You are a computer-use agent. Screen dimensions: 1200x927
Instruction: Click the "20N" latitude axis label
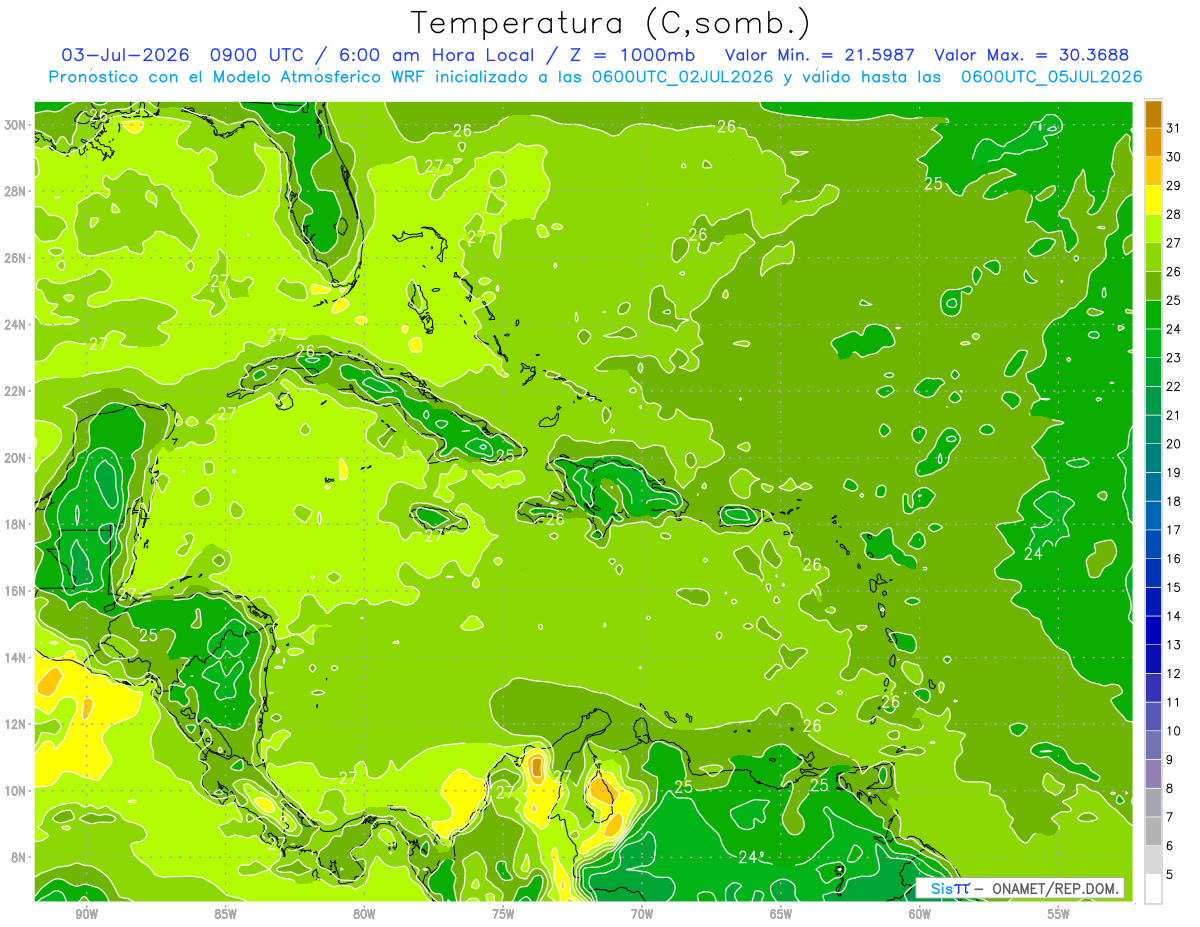pos(17,457)
